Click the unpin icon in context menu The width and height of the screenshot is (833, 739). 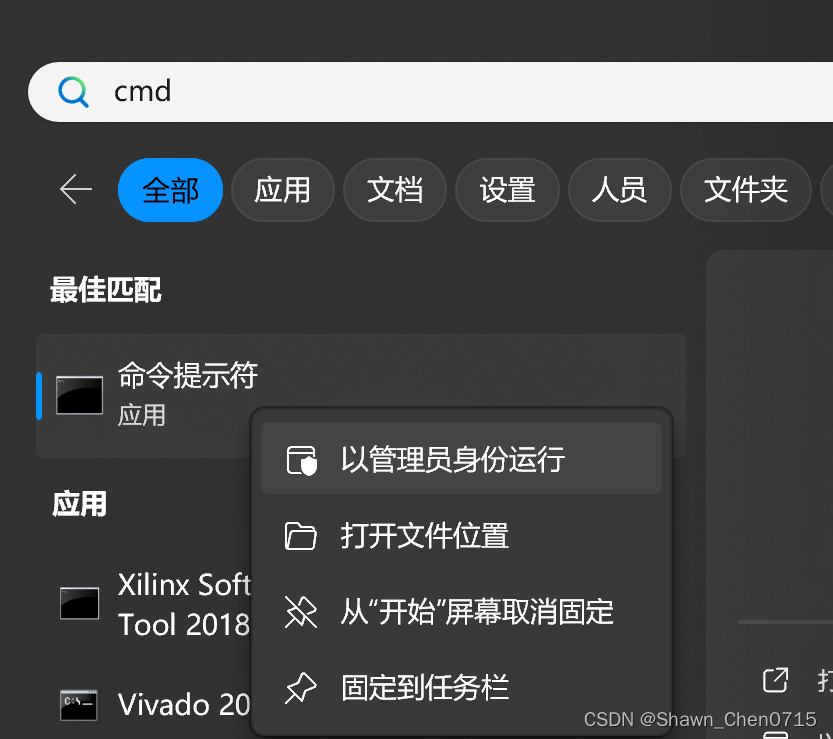(x=301, y=611)
